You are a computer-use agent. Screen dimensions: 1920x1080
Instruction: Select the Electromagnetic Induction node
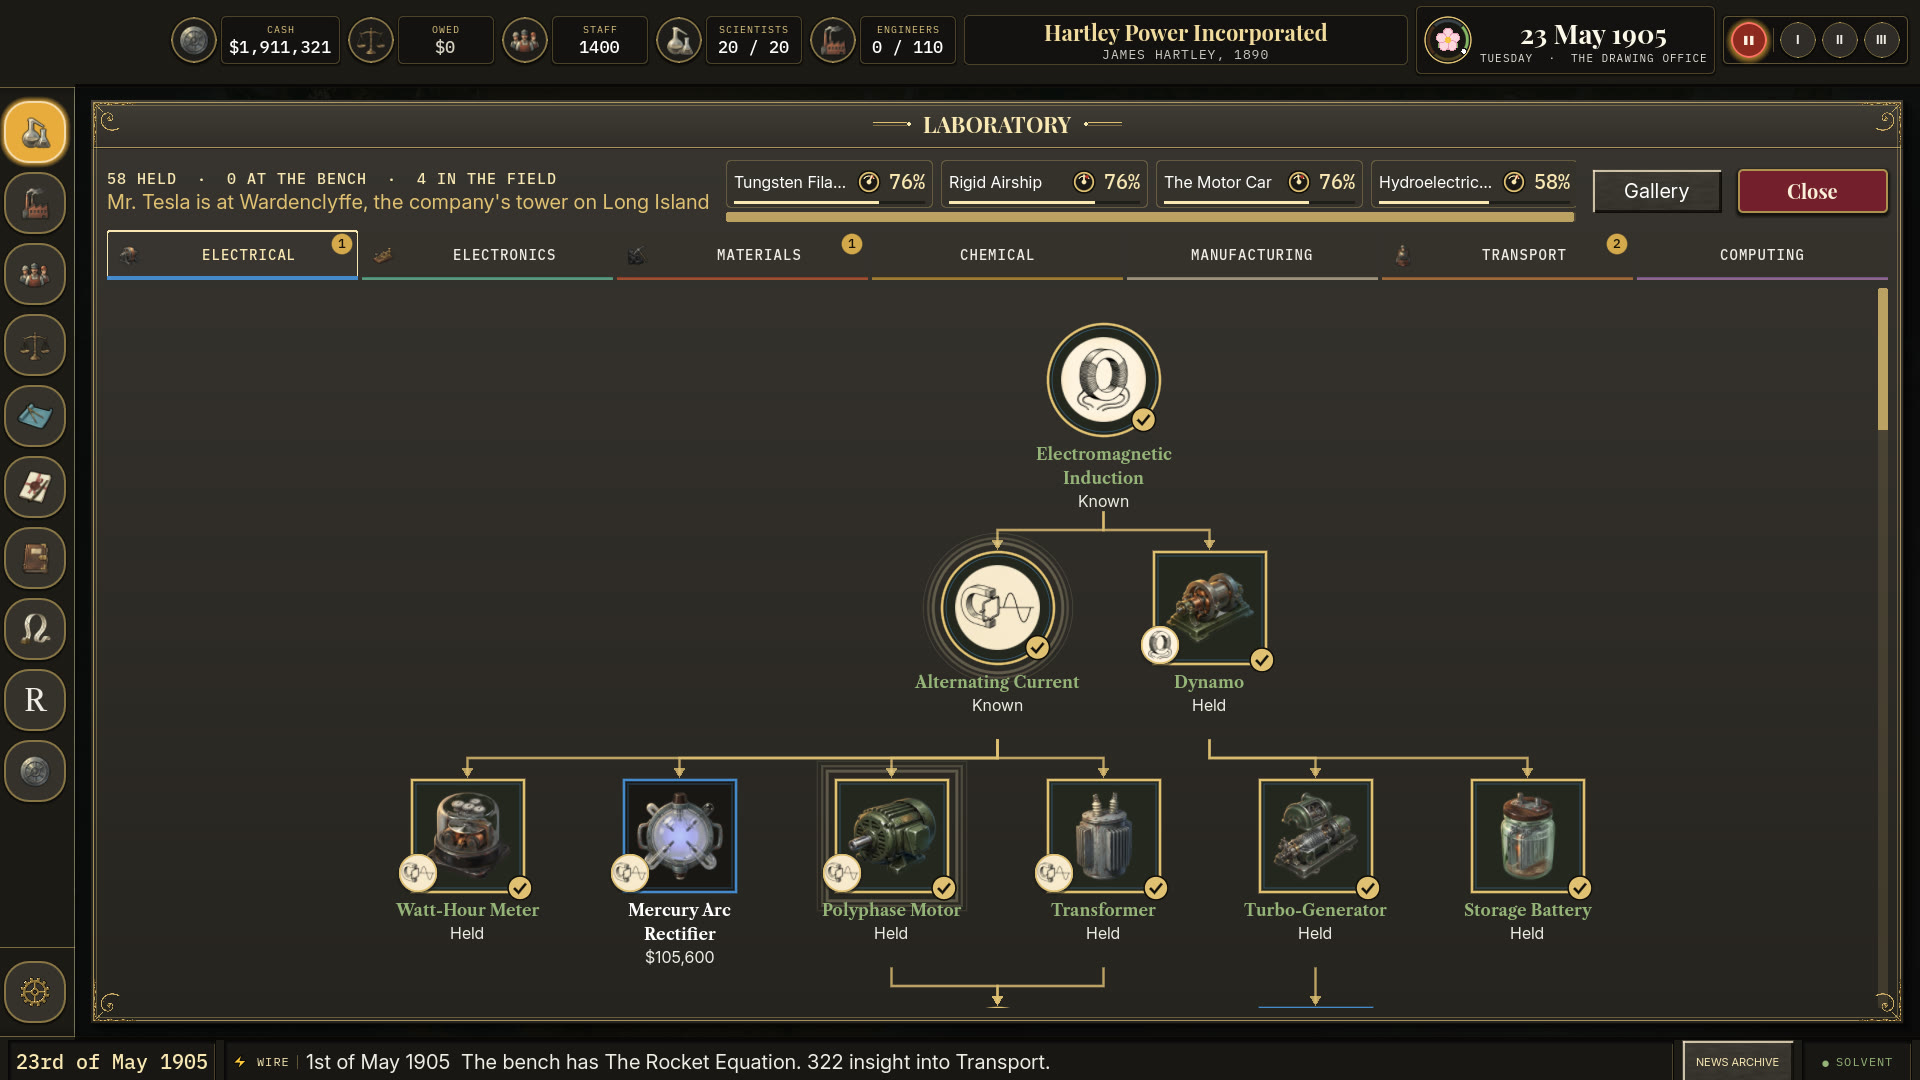click(1103, 380)
